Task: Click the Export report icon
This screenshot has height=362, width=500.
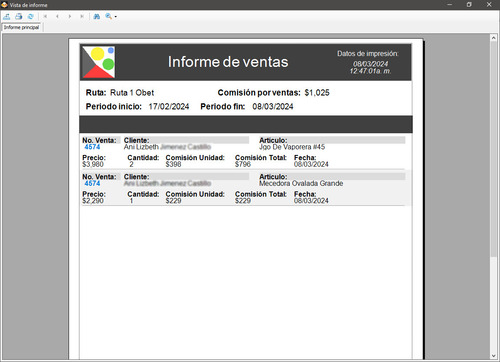Action: point(7,16)
